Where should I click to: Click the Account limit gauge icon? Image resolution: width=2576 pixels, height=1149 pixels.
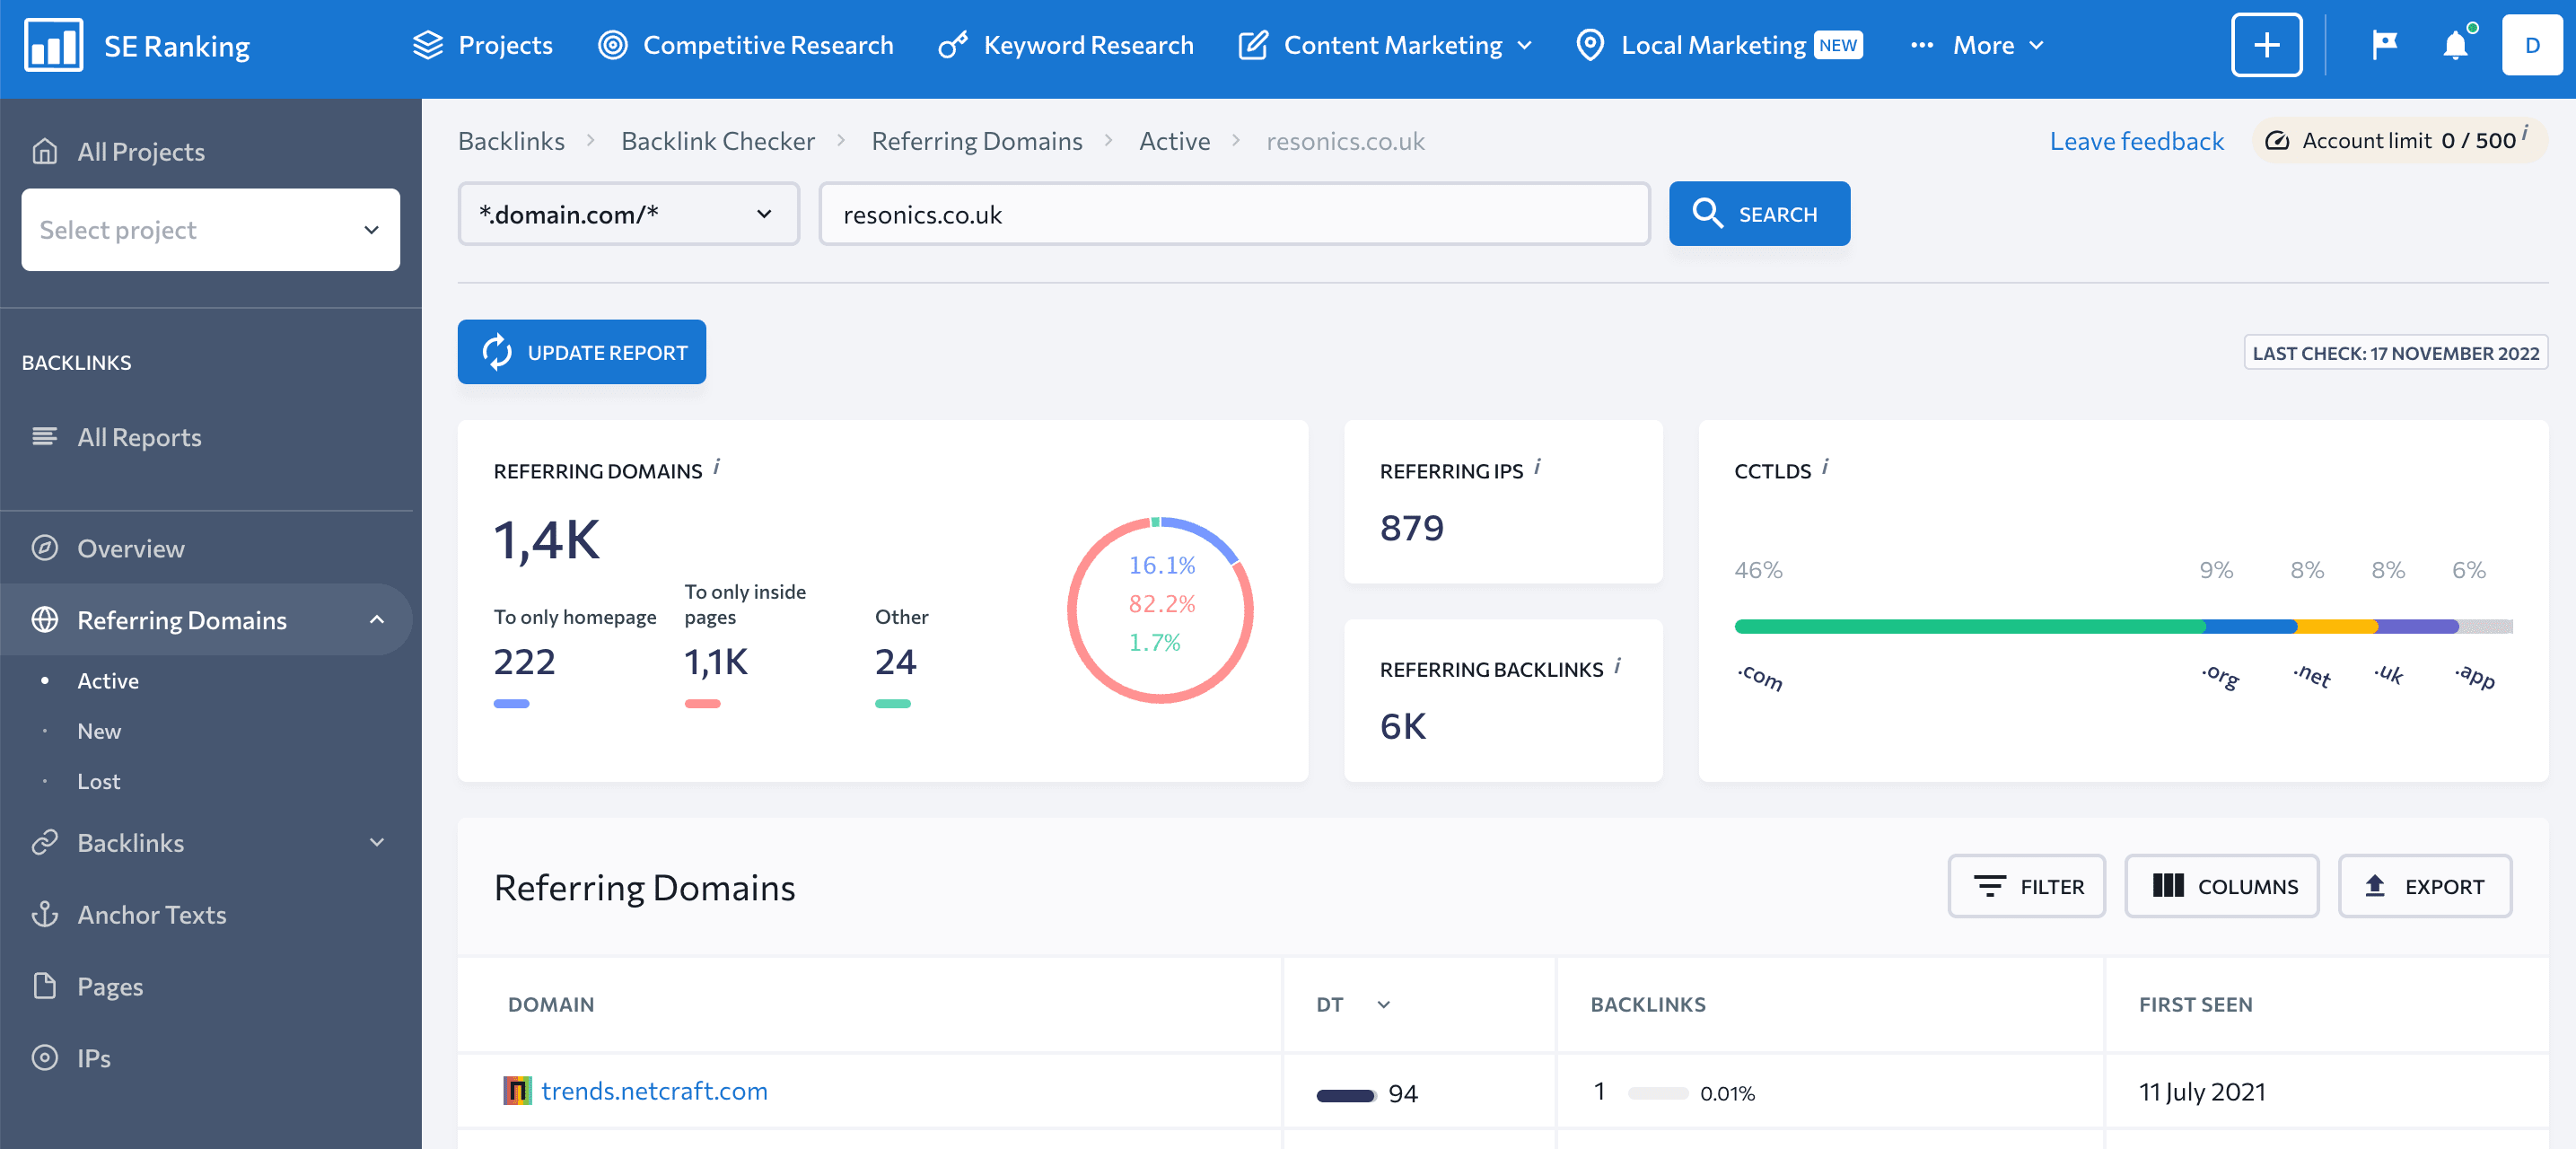[x=2277, y=141]
